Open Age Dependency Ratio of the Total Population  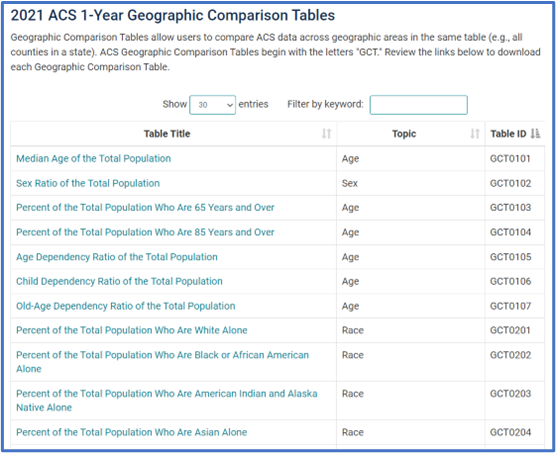(x=117, y=257)
